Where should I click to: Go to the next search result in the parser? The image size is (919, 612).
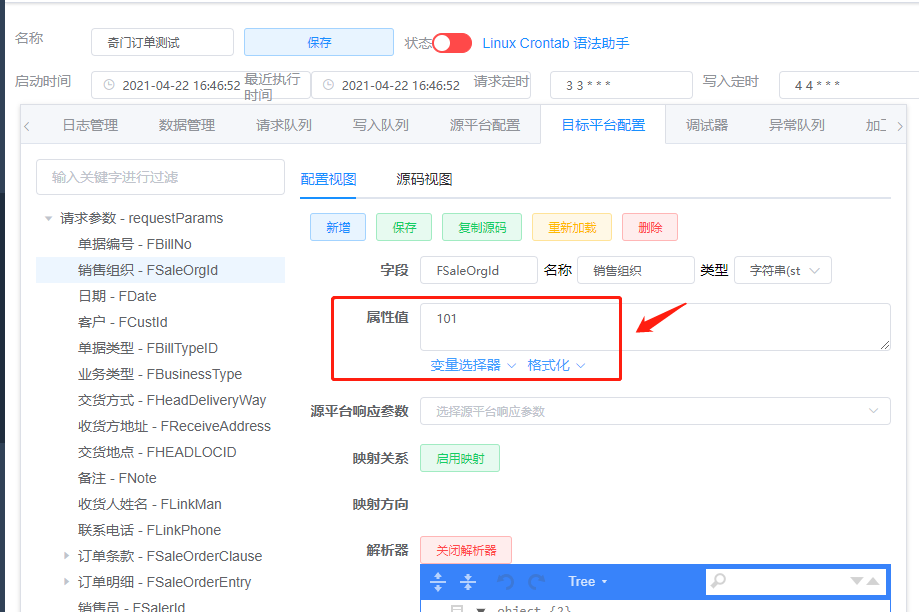point(857,581)
